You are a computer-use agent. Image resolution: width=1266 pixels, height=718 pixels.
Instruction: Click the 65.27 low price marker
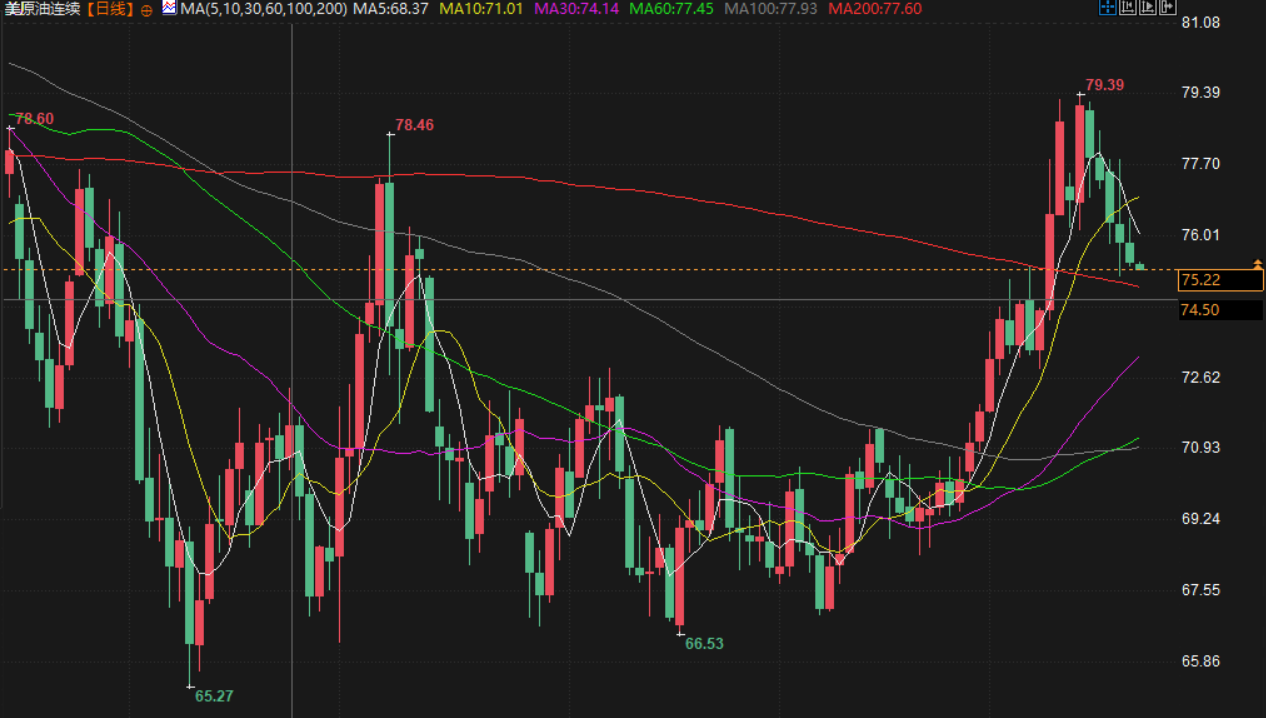pos(214,696)
